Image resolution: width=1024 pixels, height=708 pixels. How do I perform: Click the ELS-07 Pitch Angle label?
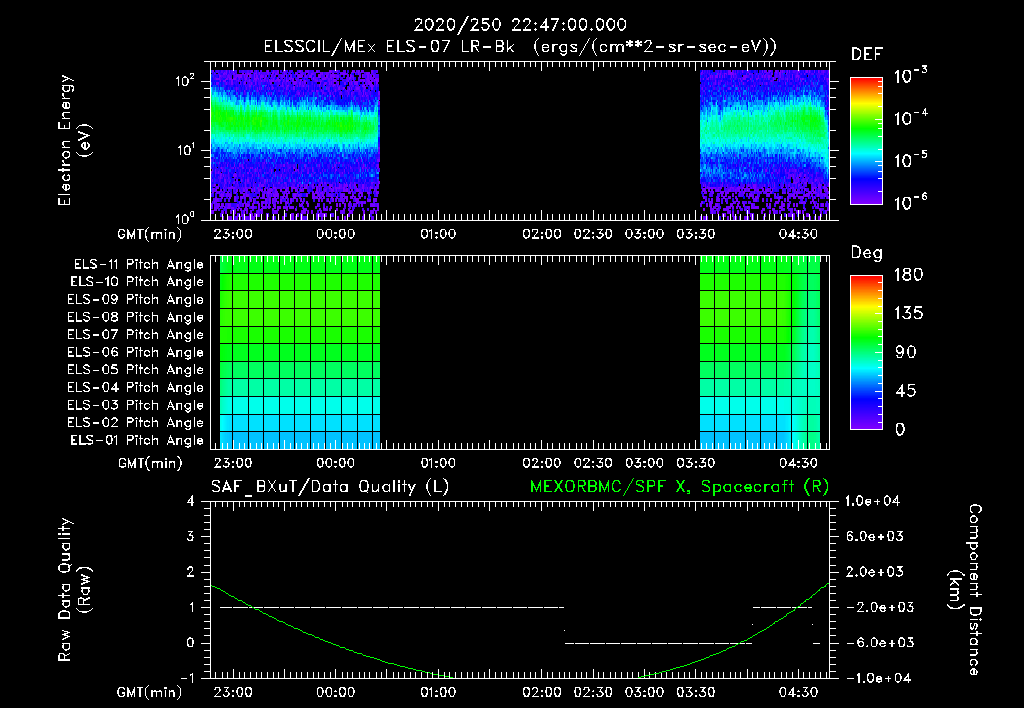[135, 334]
